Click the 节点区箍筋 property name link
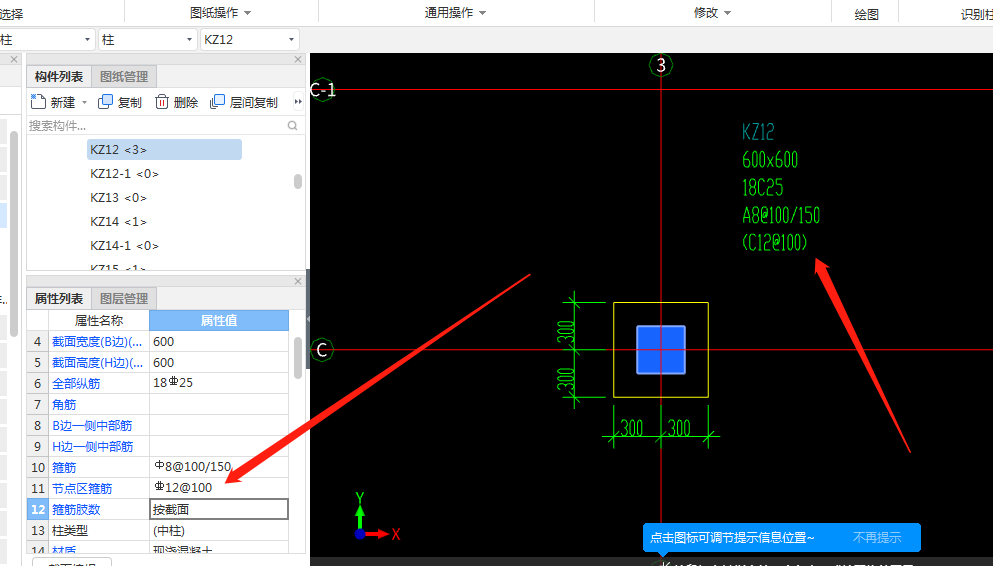 [x=82, y=488]
